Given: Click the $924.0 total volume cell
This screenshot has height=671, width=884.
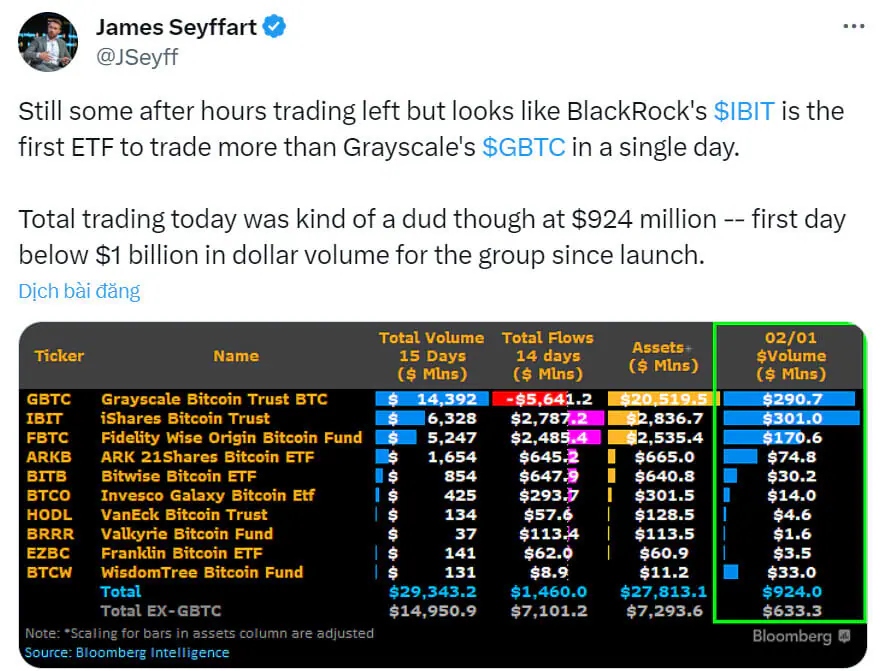Looking at the screenshot, I should click(790, 592).
